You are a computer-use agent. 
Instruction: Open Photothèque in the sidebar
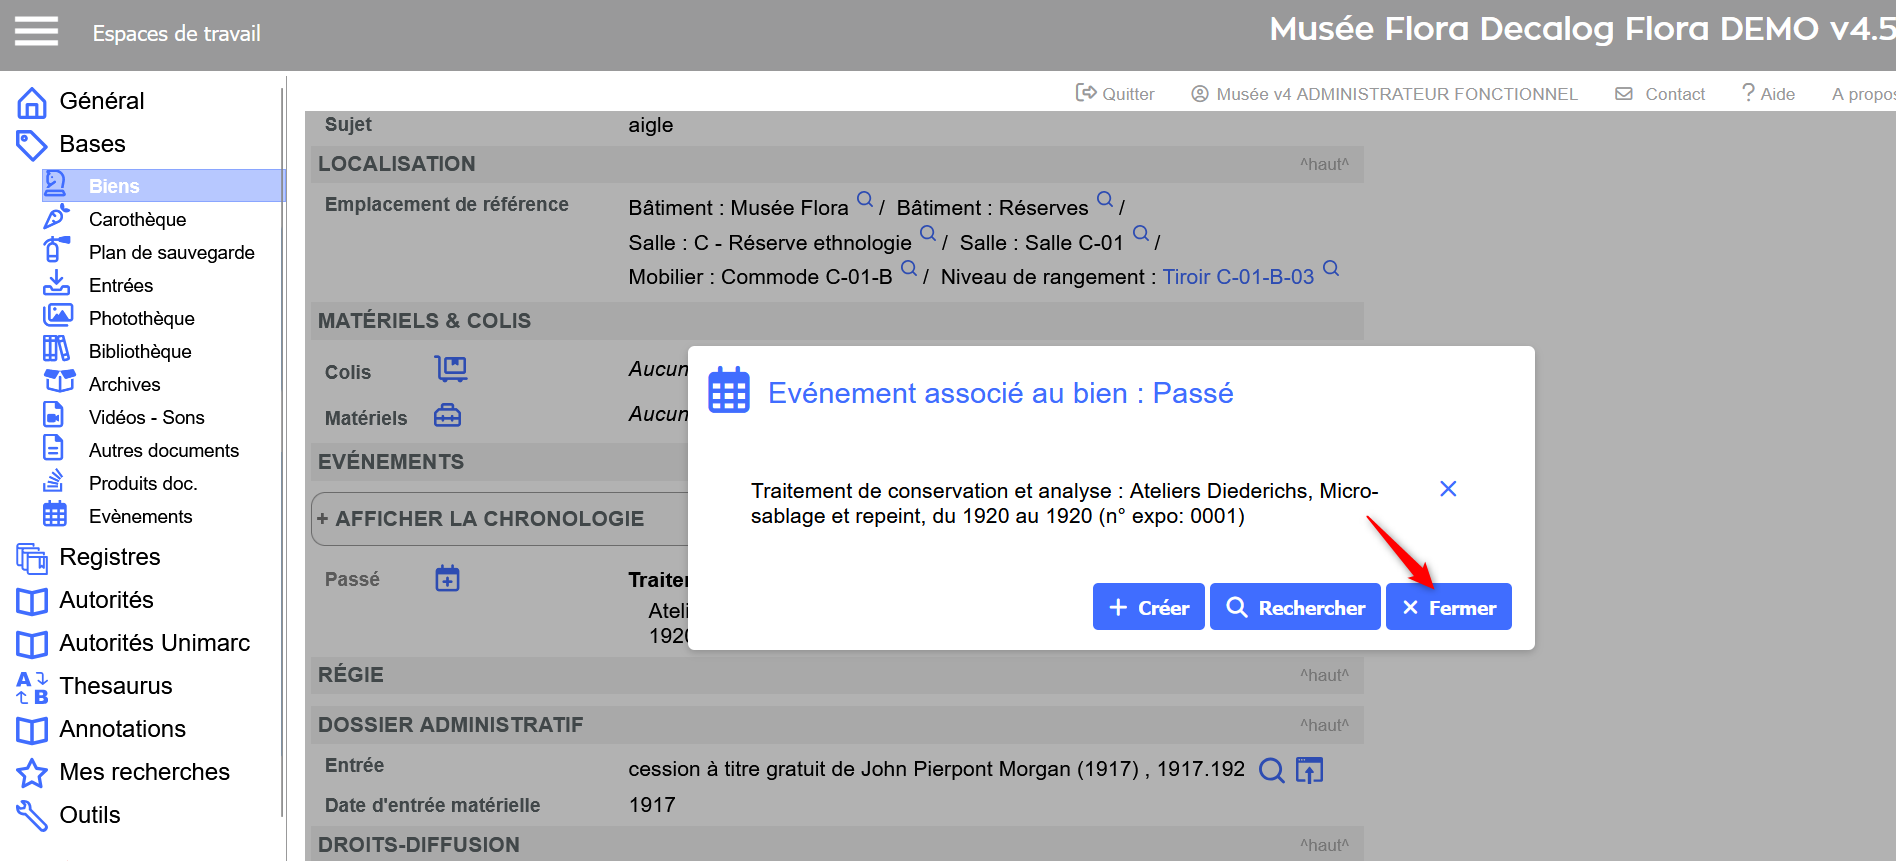pos(141,318)
